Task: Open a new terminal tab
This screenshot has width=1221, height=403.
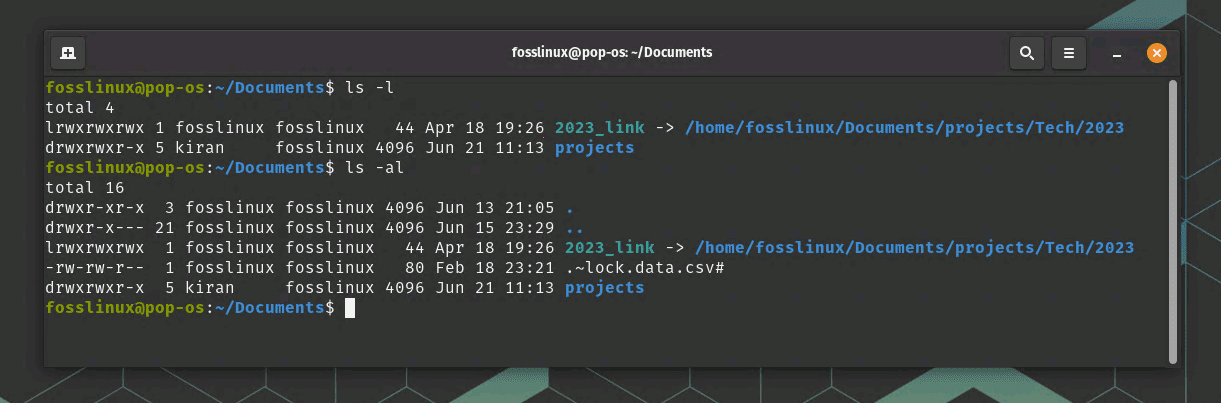Action: tap(68, 52)
